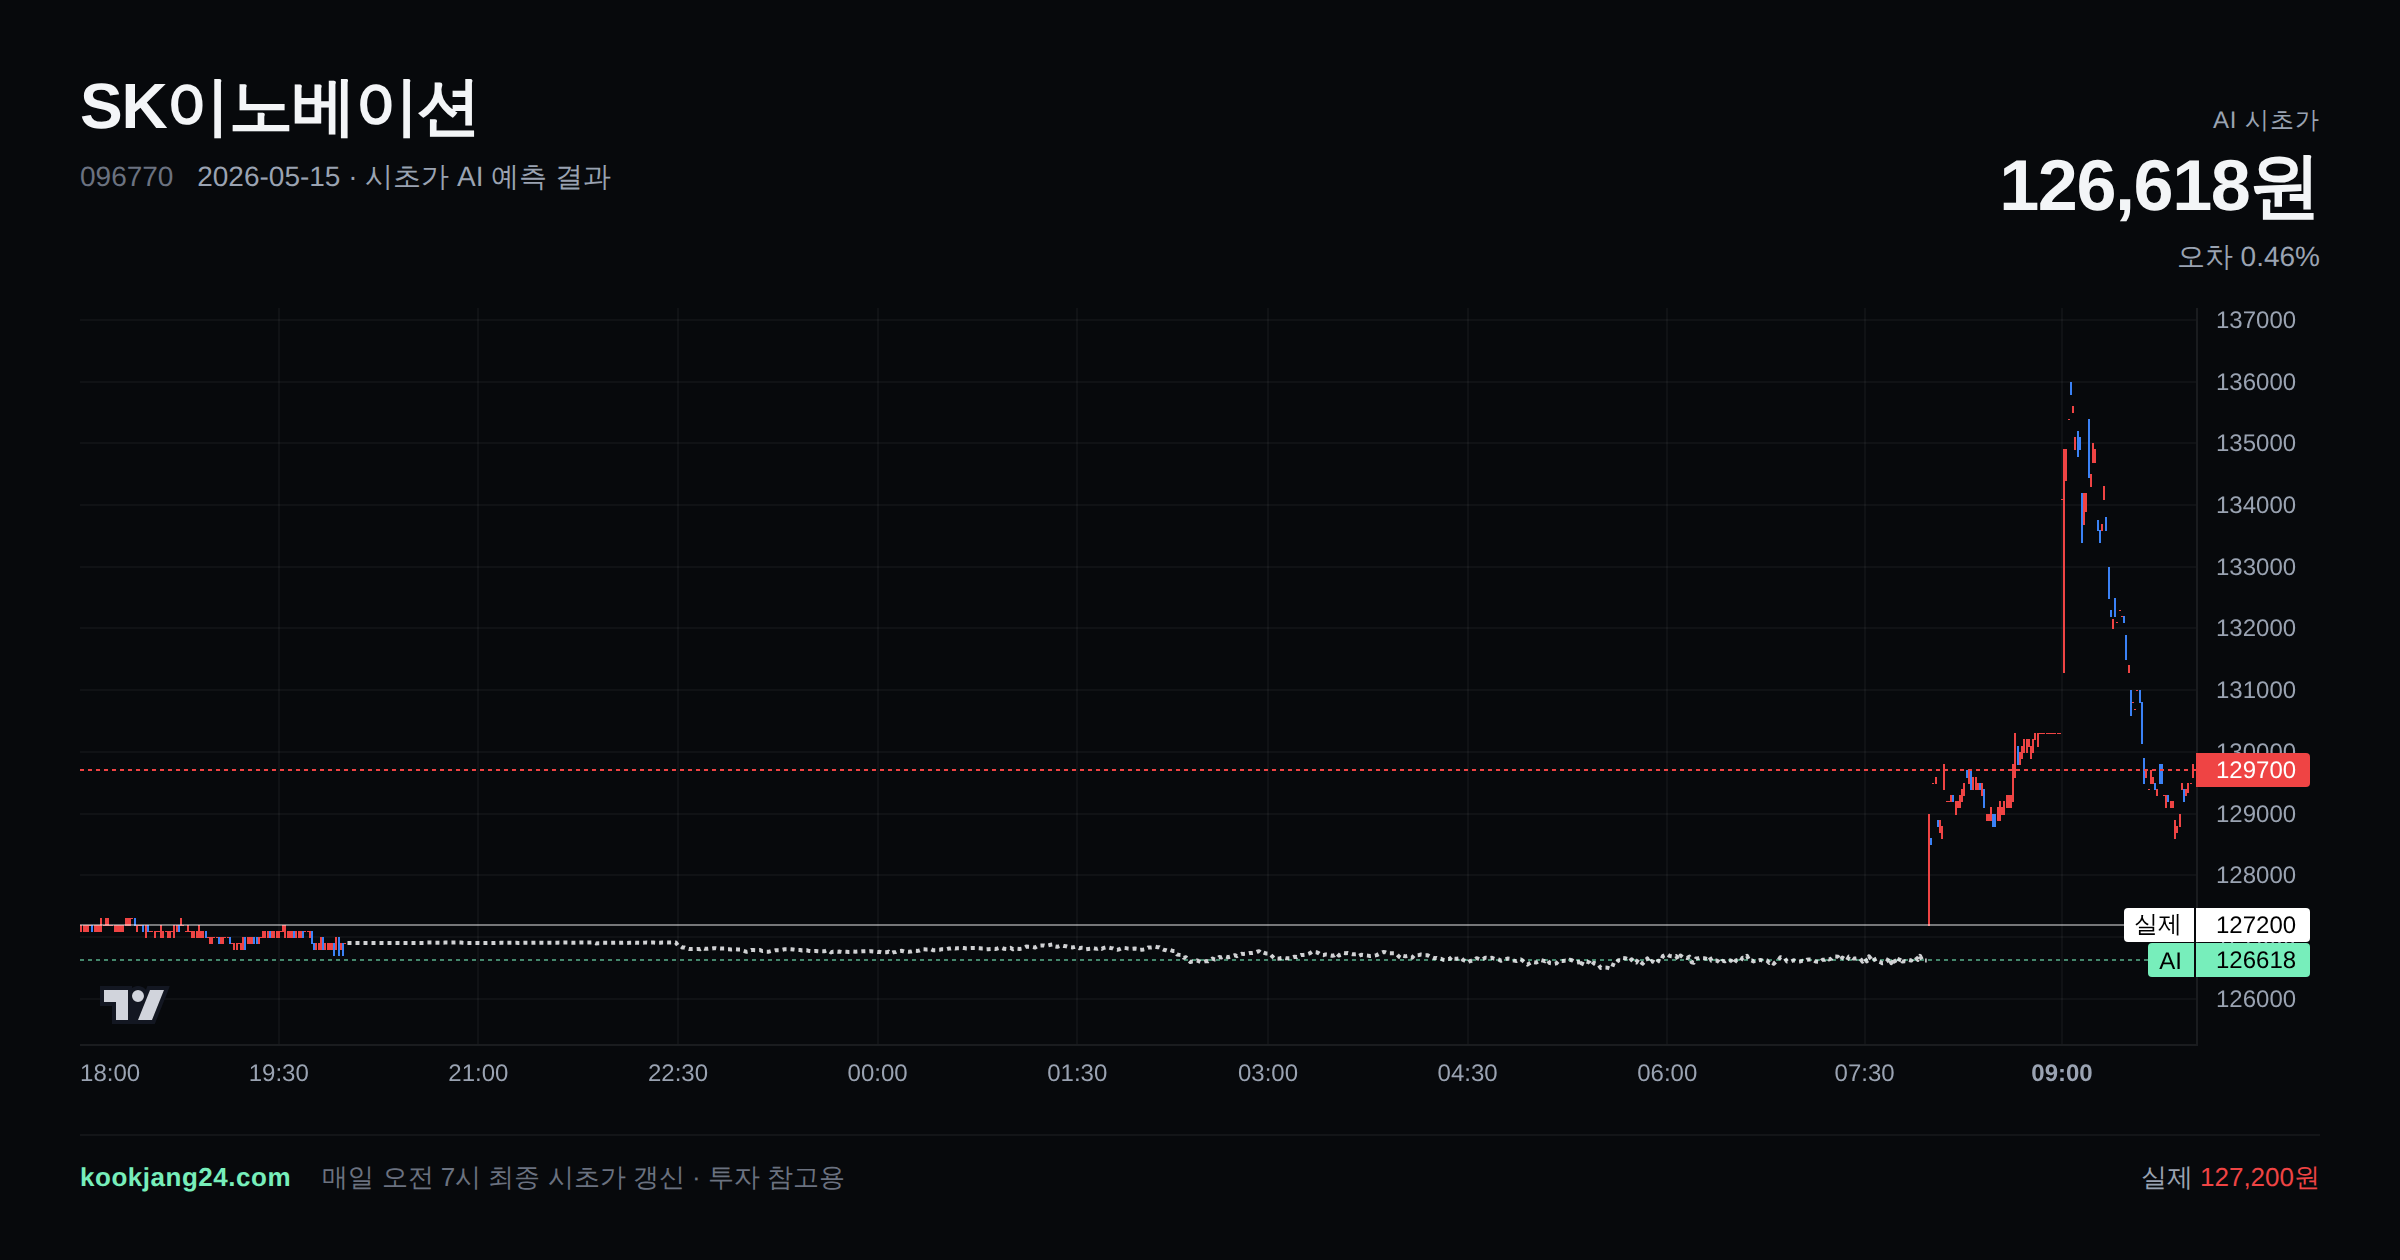The image size is (2400, 1260).
Task: Click the 19:30 time axis label
Action: coord(278,1073)
